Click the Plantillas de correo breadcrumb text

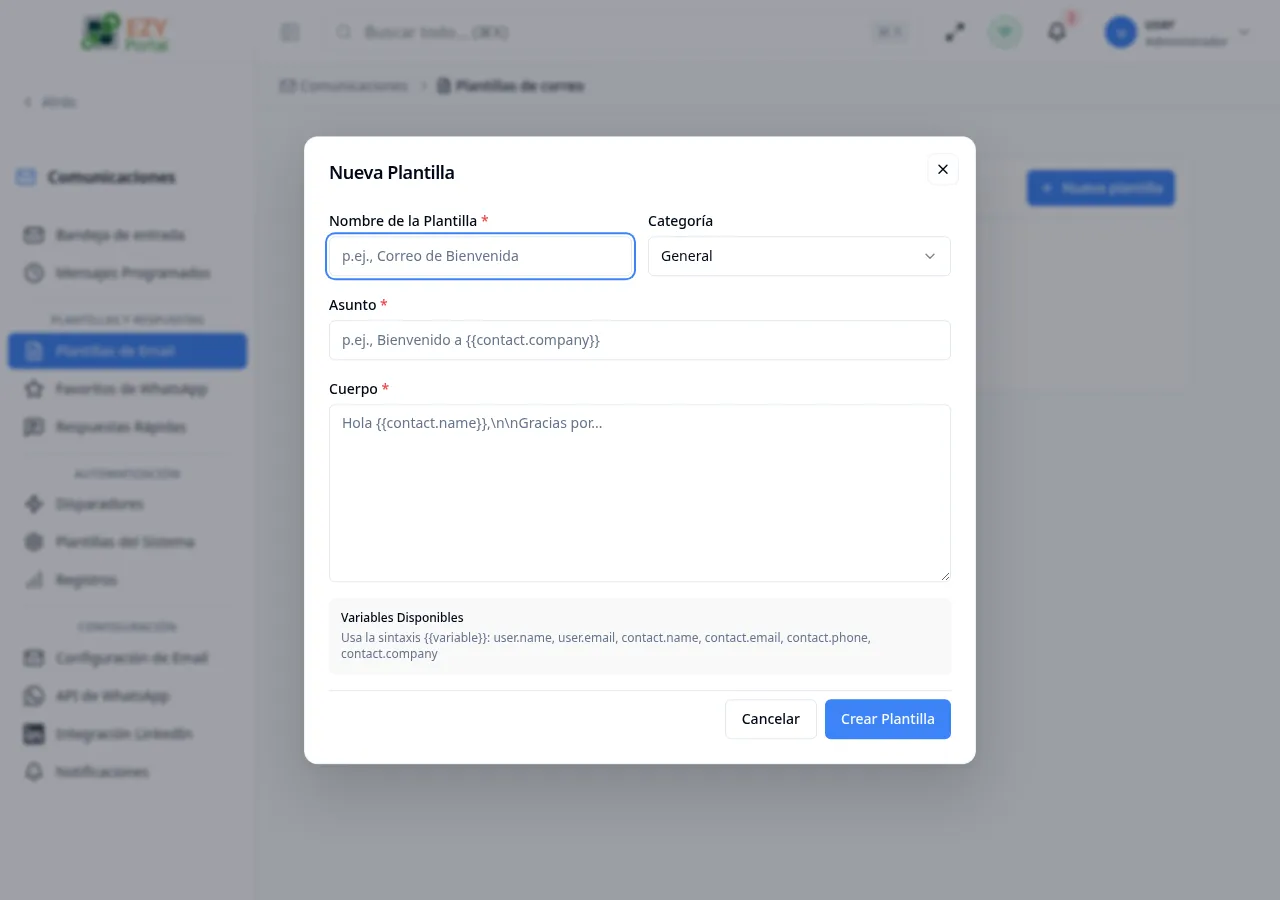tap(520, 86)
